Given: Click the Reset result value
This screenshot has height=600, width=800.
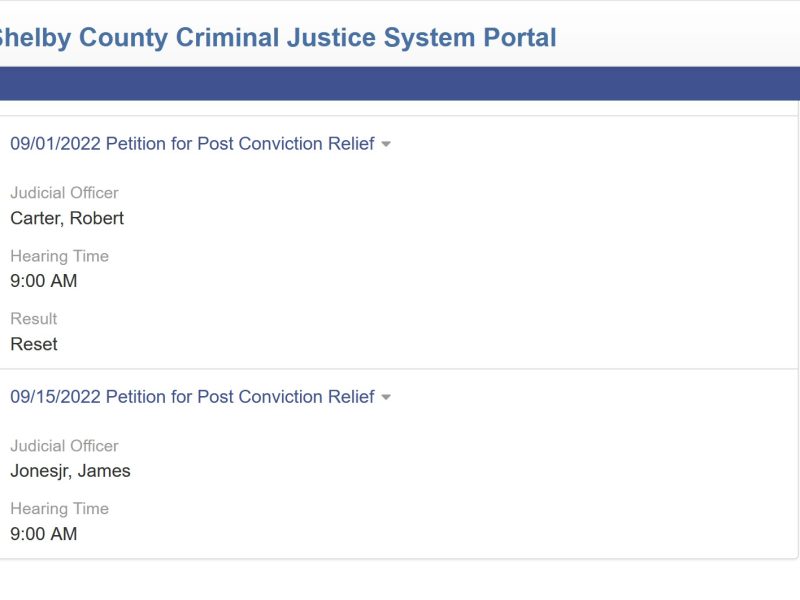Looking at the screenshot, I should 34,344.
